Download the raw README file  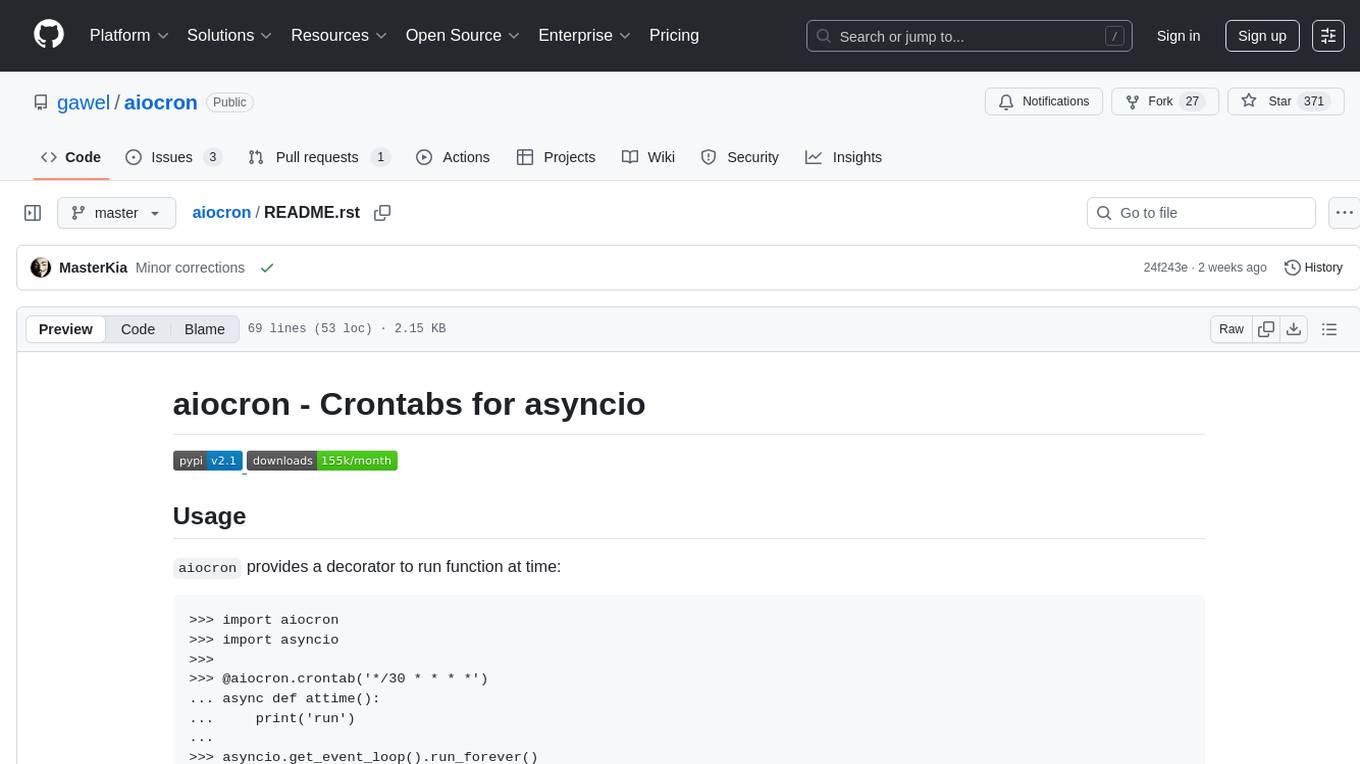[1293, 329]
